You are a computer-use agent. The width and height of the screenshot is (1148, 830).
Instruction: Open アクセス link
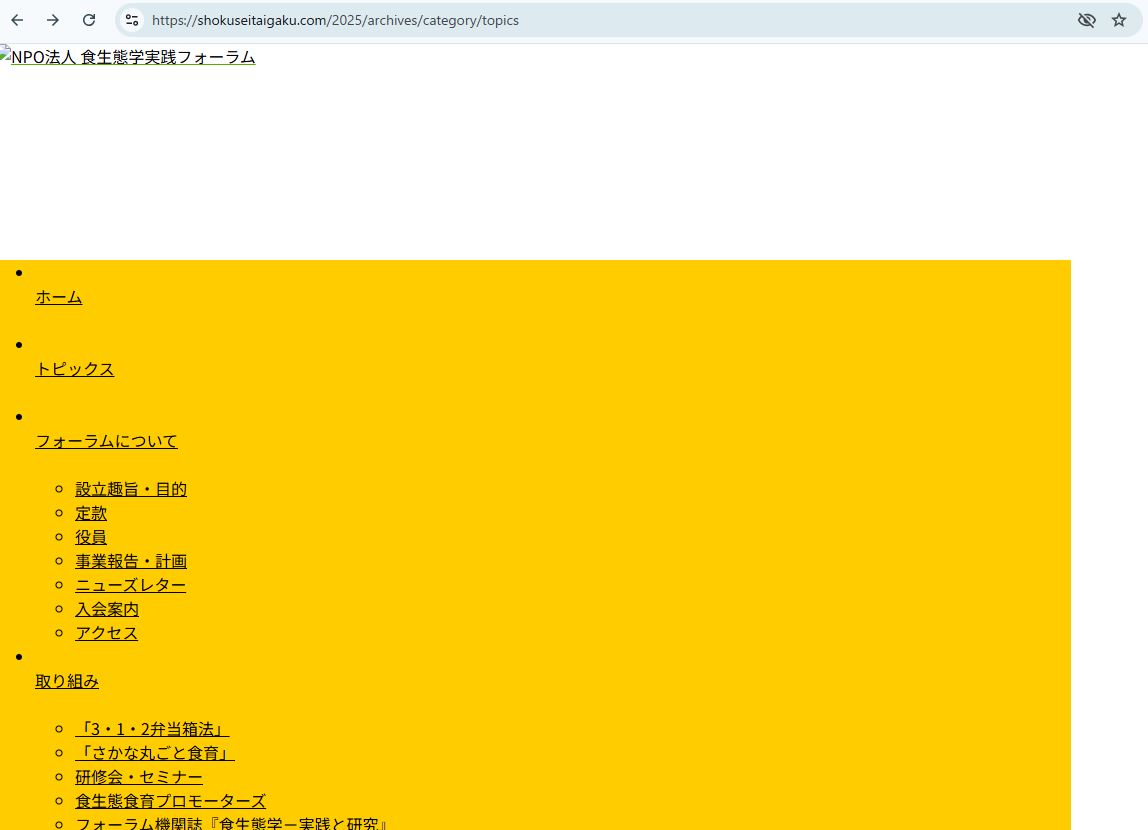click(106, 633)
